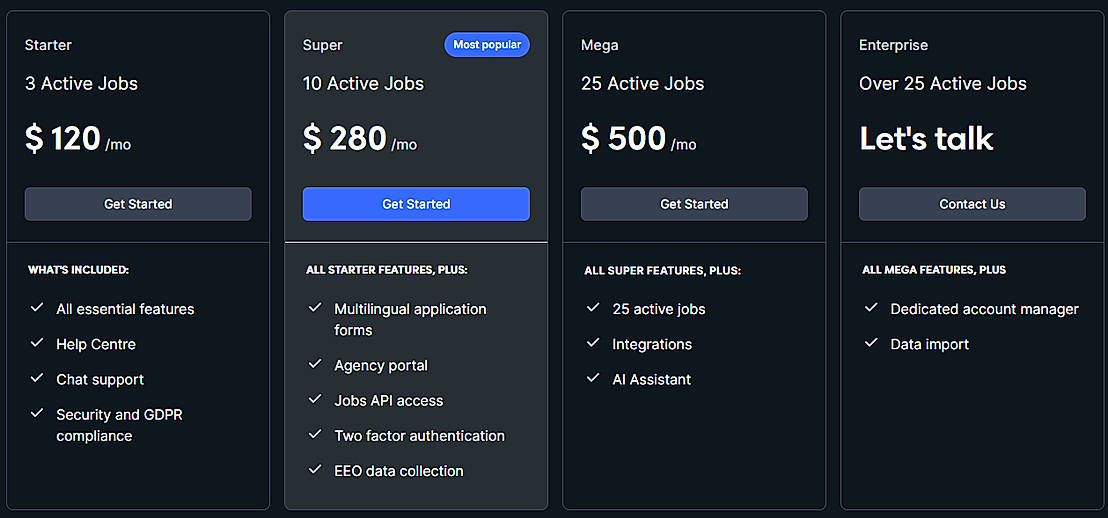Click the $ 280 /mo price
The width and height of the screenshot is (1108, 518).
pyautogui.click(x=360, y=139)
